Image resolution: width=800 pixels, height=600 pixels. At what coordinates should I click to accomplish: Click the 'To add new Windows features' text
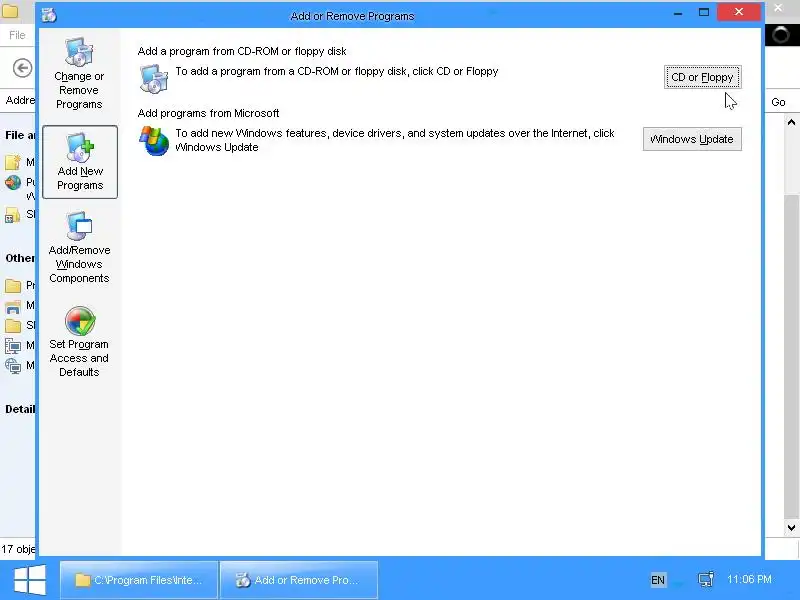[395, 140]
